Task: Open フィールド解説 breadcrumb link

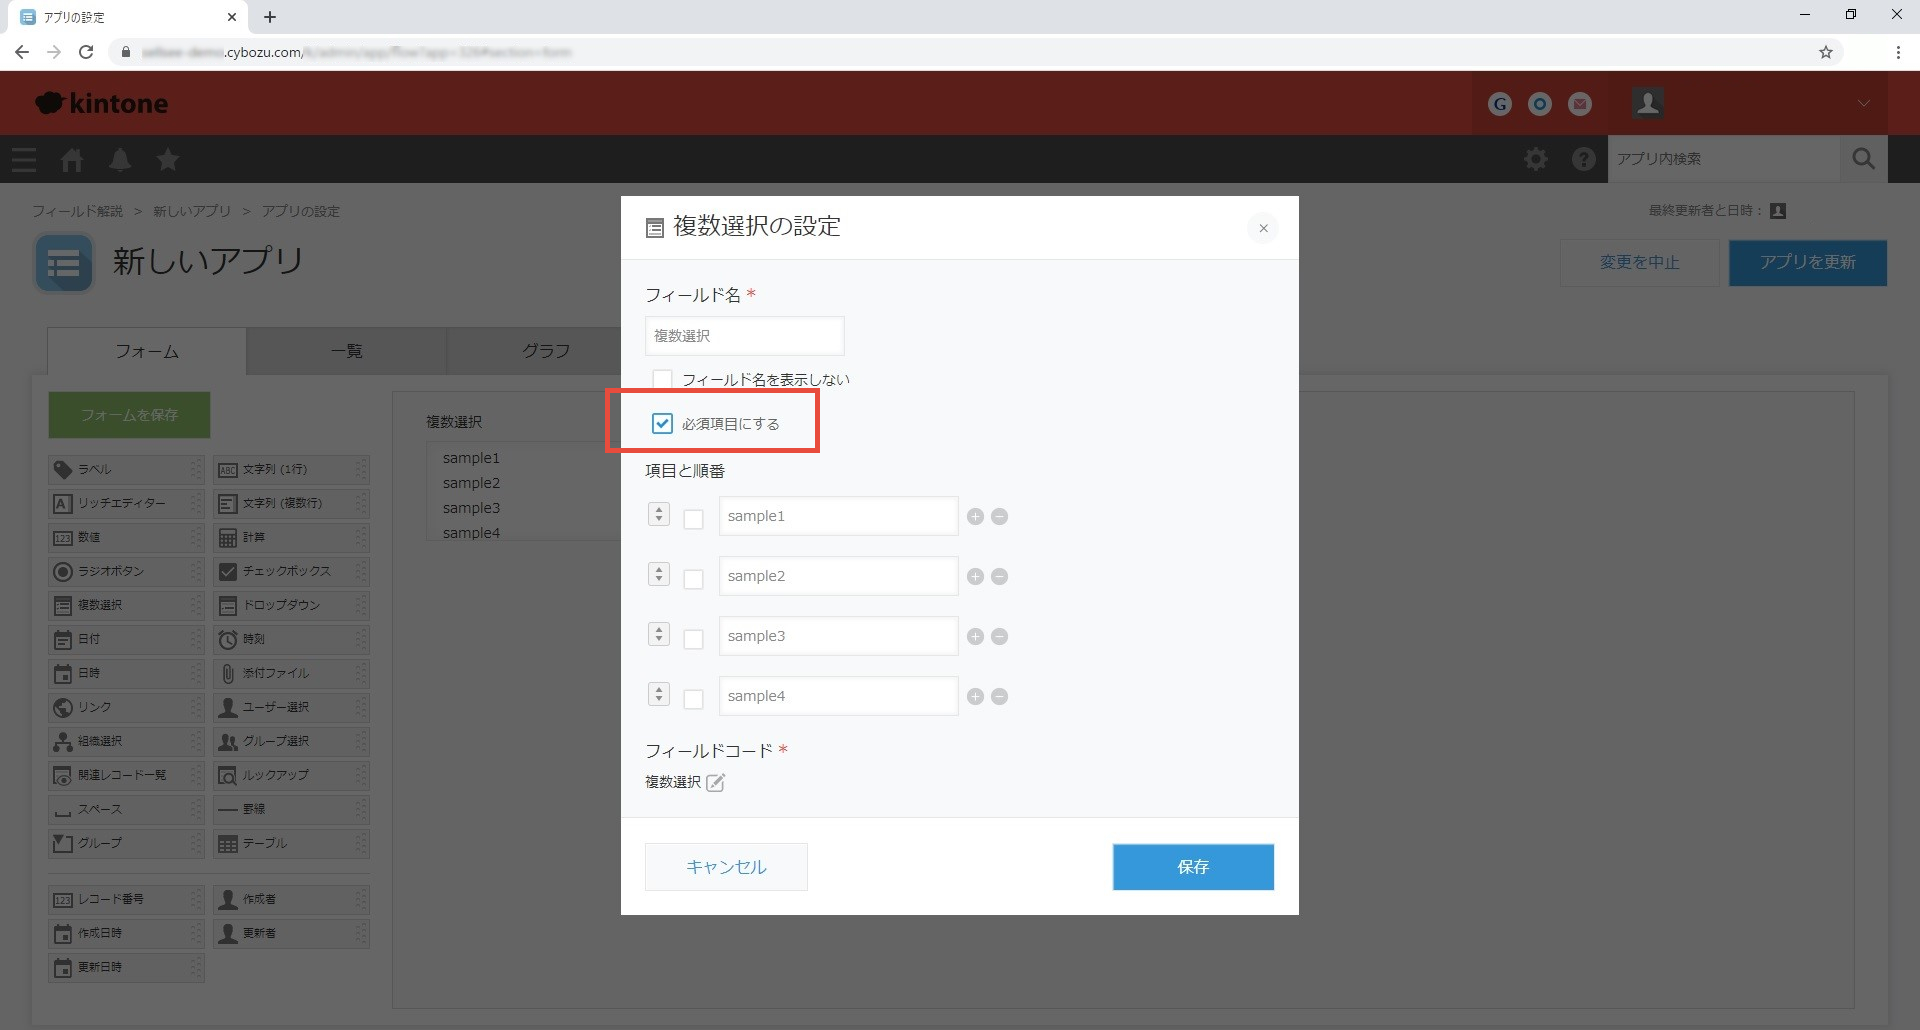Action: tap(77, 211)
